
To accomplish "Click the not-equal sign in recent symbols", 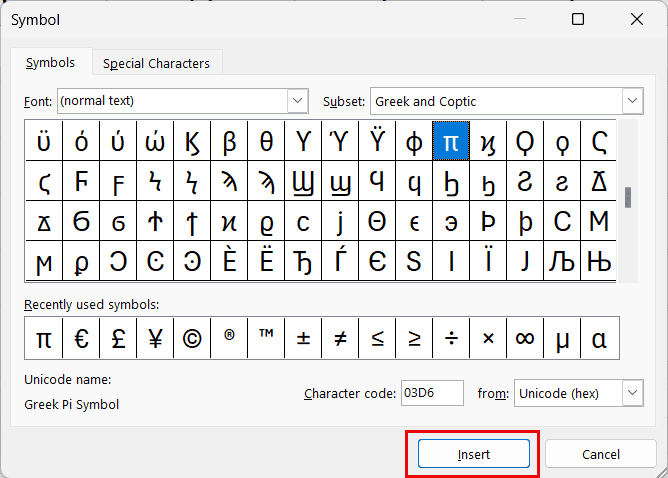I will coord(340,339).
